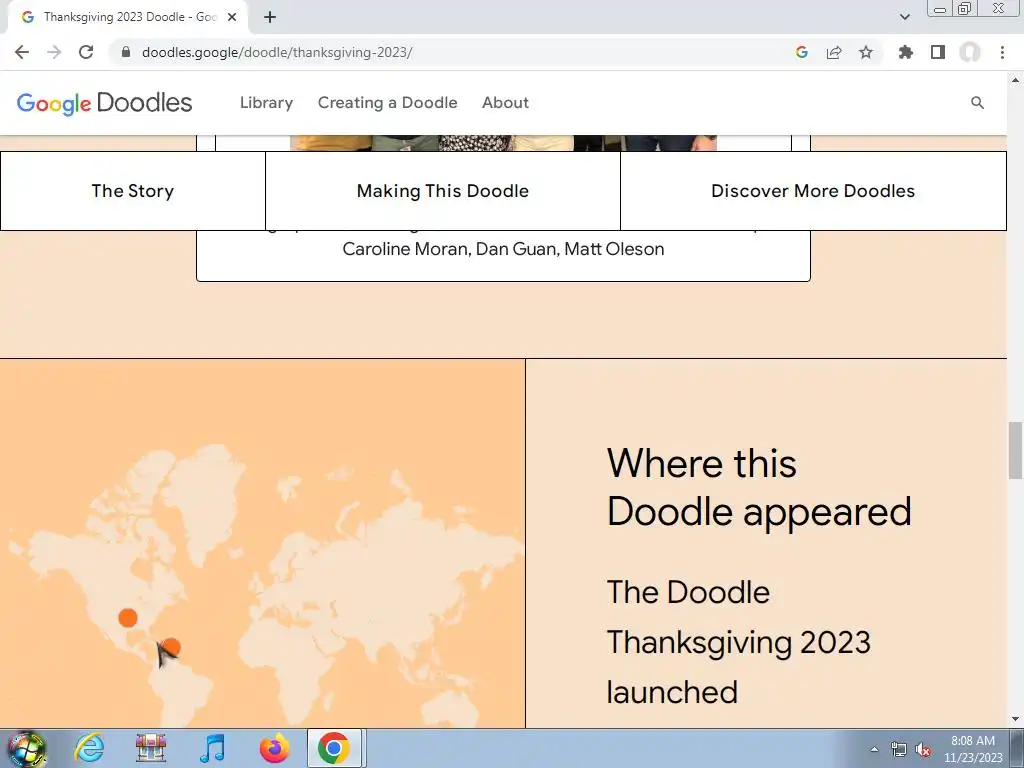Expand the tab search chevron
The image size is (1024, 768).
pyautogui.click(x=904, y=17)
